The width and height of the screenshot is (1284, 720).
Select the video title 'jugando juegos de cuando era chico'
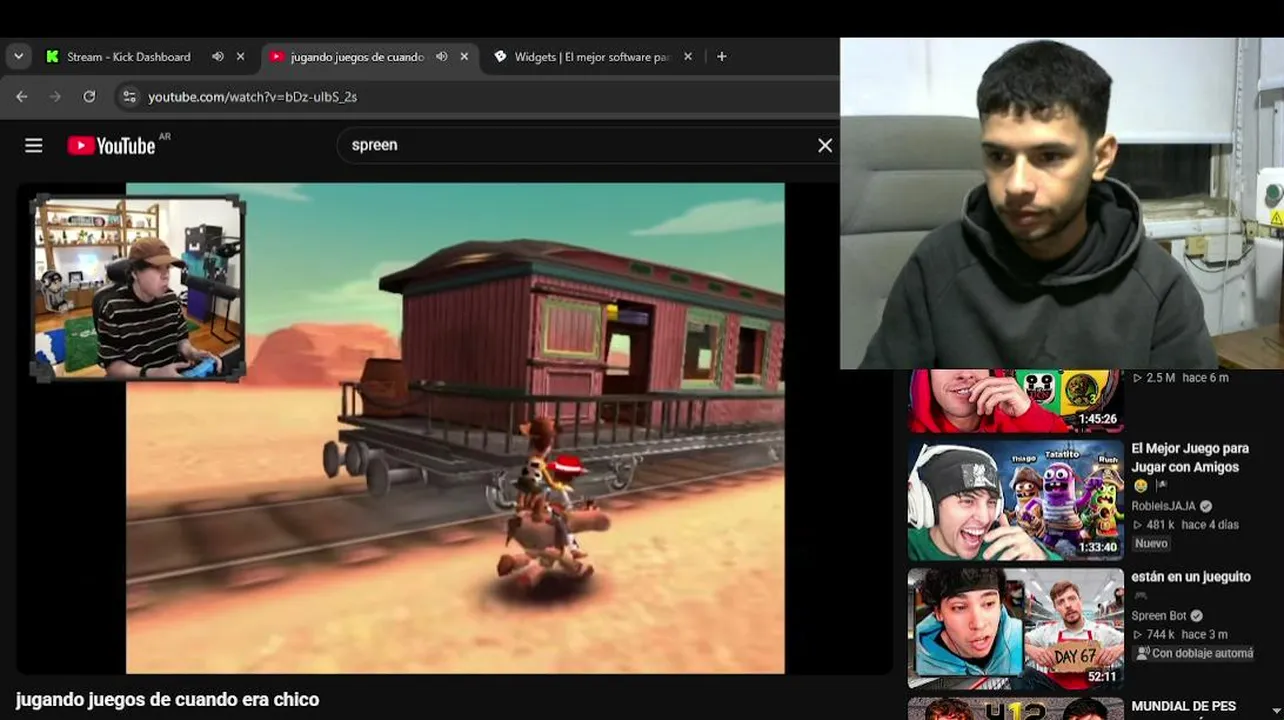coord(168,700)
